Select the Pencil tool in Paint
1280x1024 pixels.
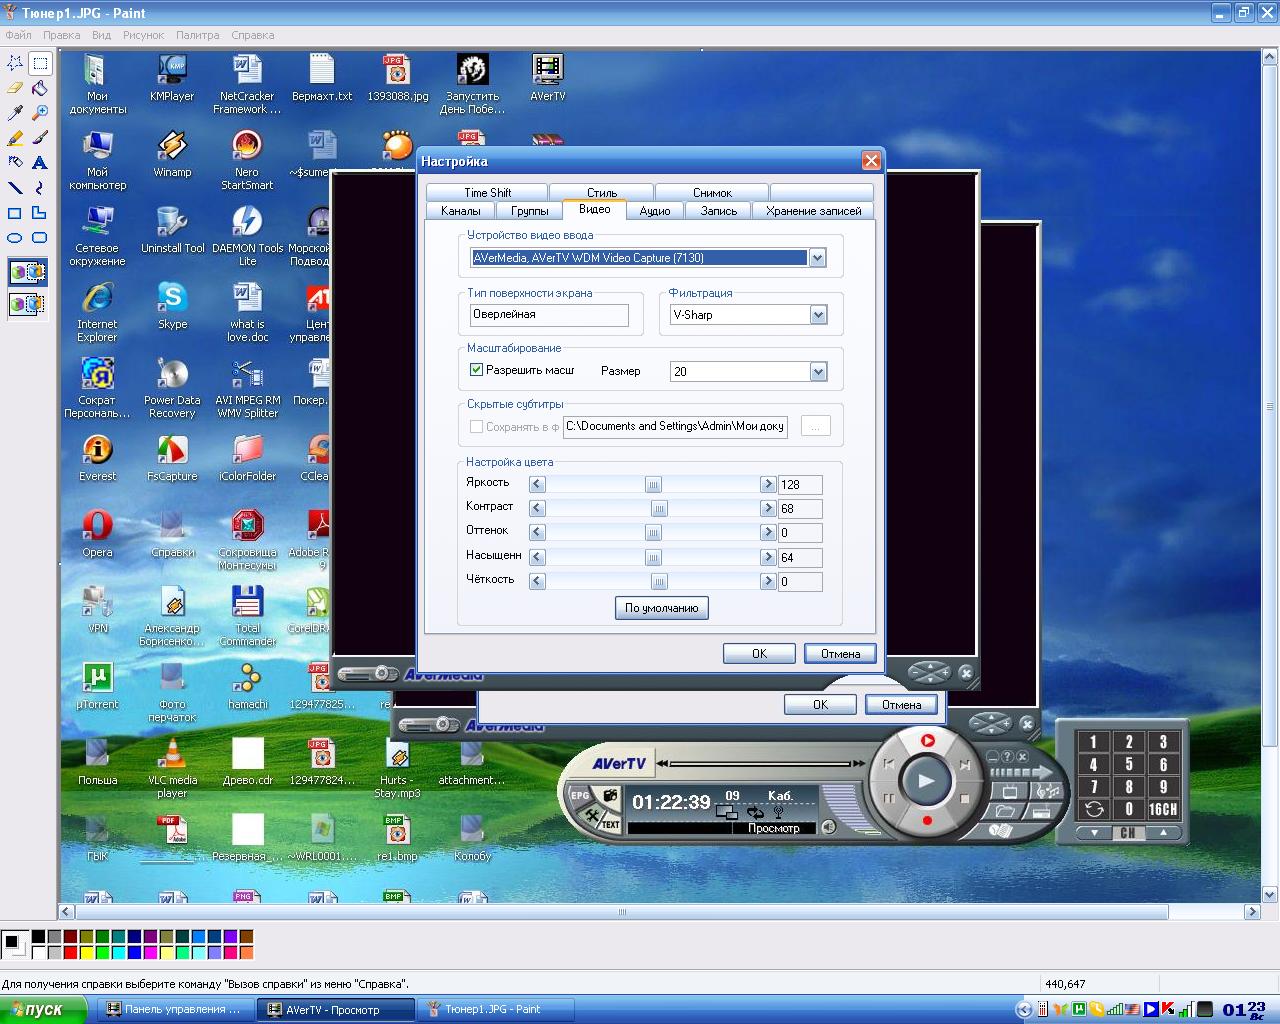(x=15, y=138)
